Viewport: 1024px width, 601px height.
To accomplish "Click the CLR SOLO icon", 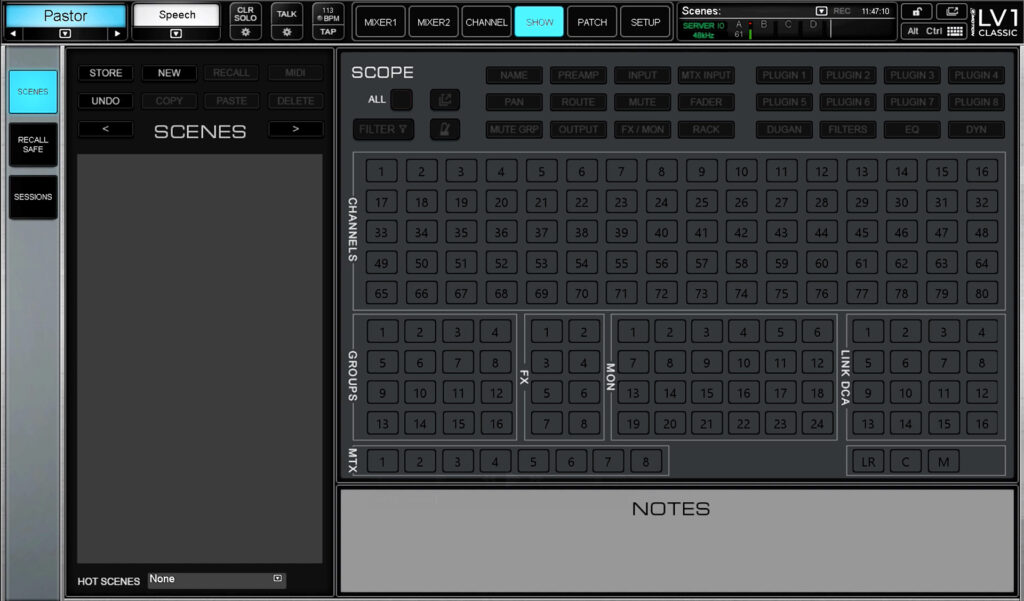I will coord(244,14).
